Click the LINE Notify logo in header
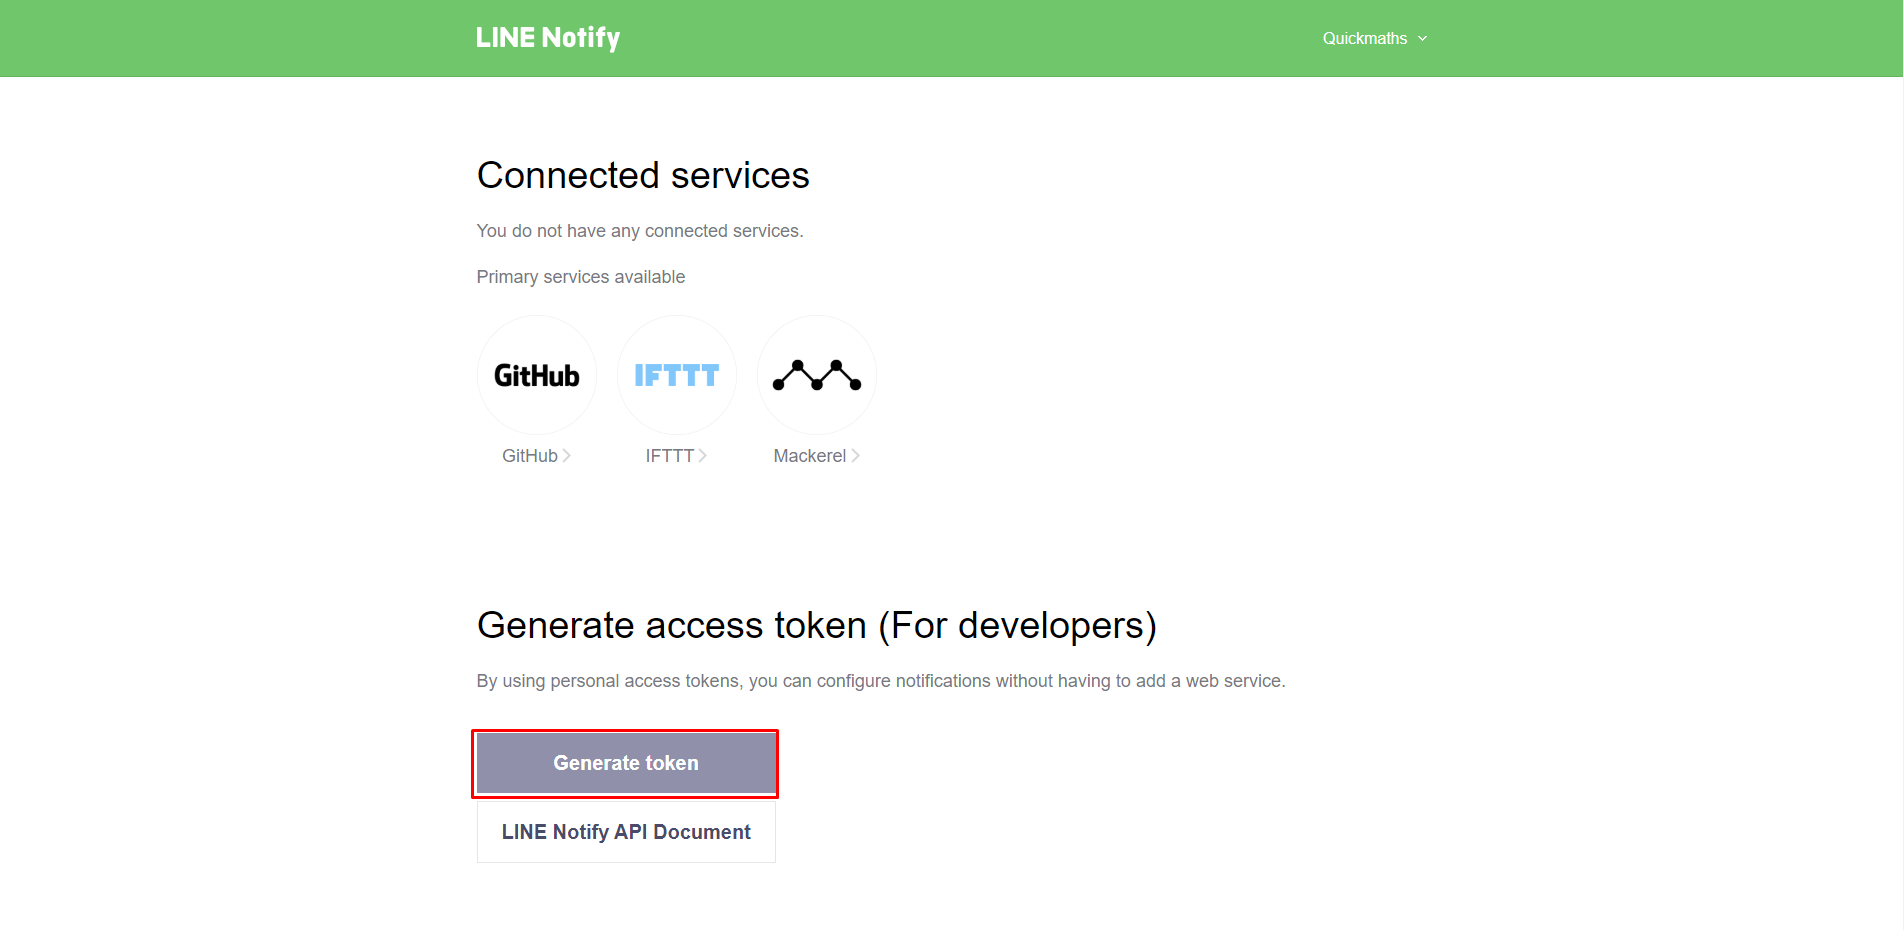This screenshot has height=930, width=1904. tap(548, 38)
